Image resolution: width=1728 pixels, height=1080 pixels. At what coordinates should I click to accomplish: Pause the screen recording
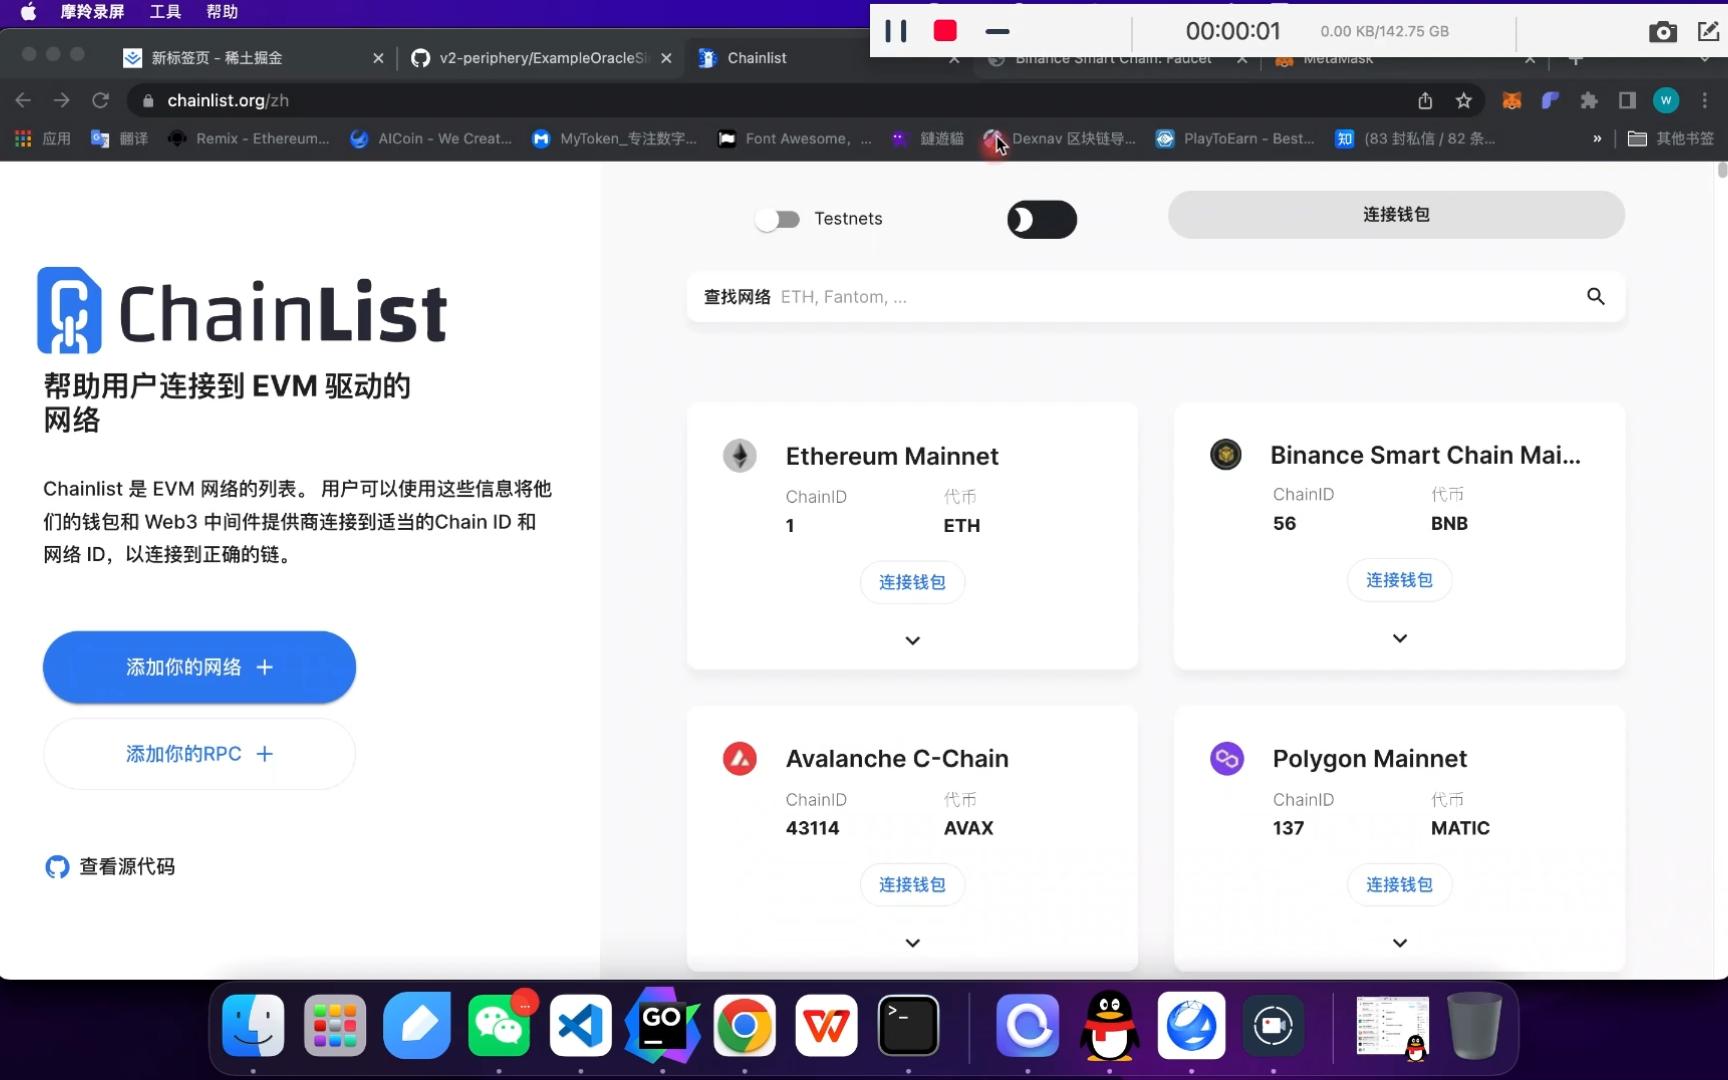coord(896,31)
